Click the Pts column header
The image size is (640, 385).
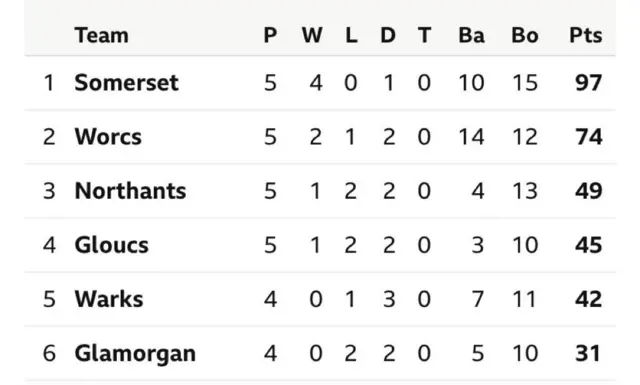[x=586, y=35]
